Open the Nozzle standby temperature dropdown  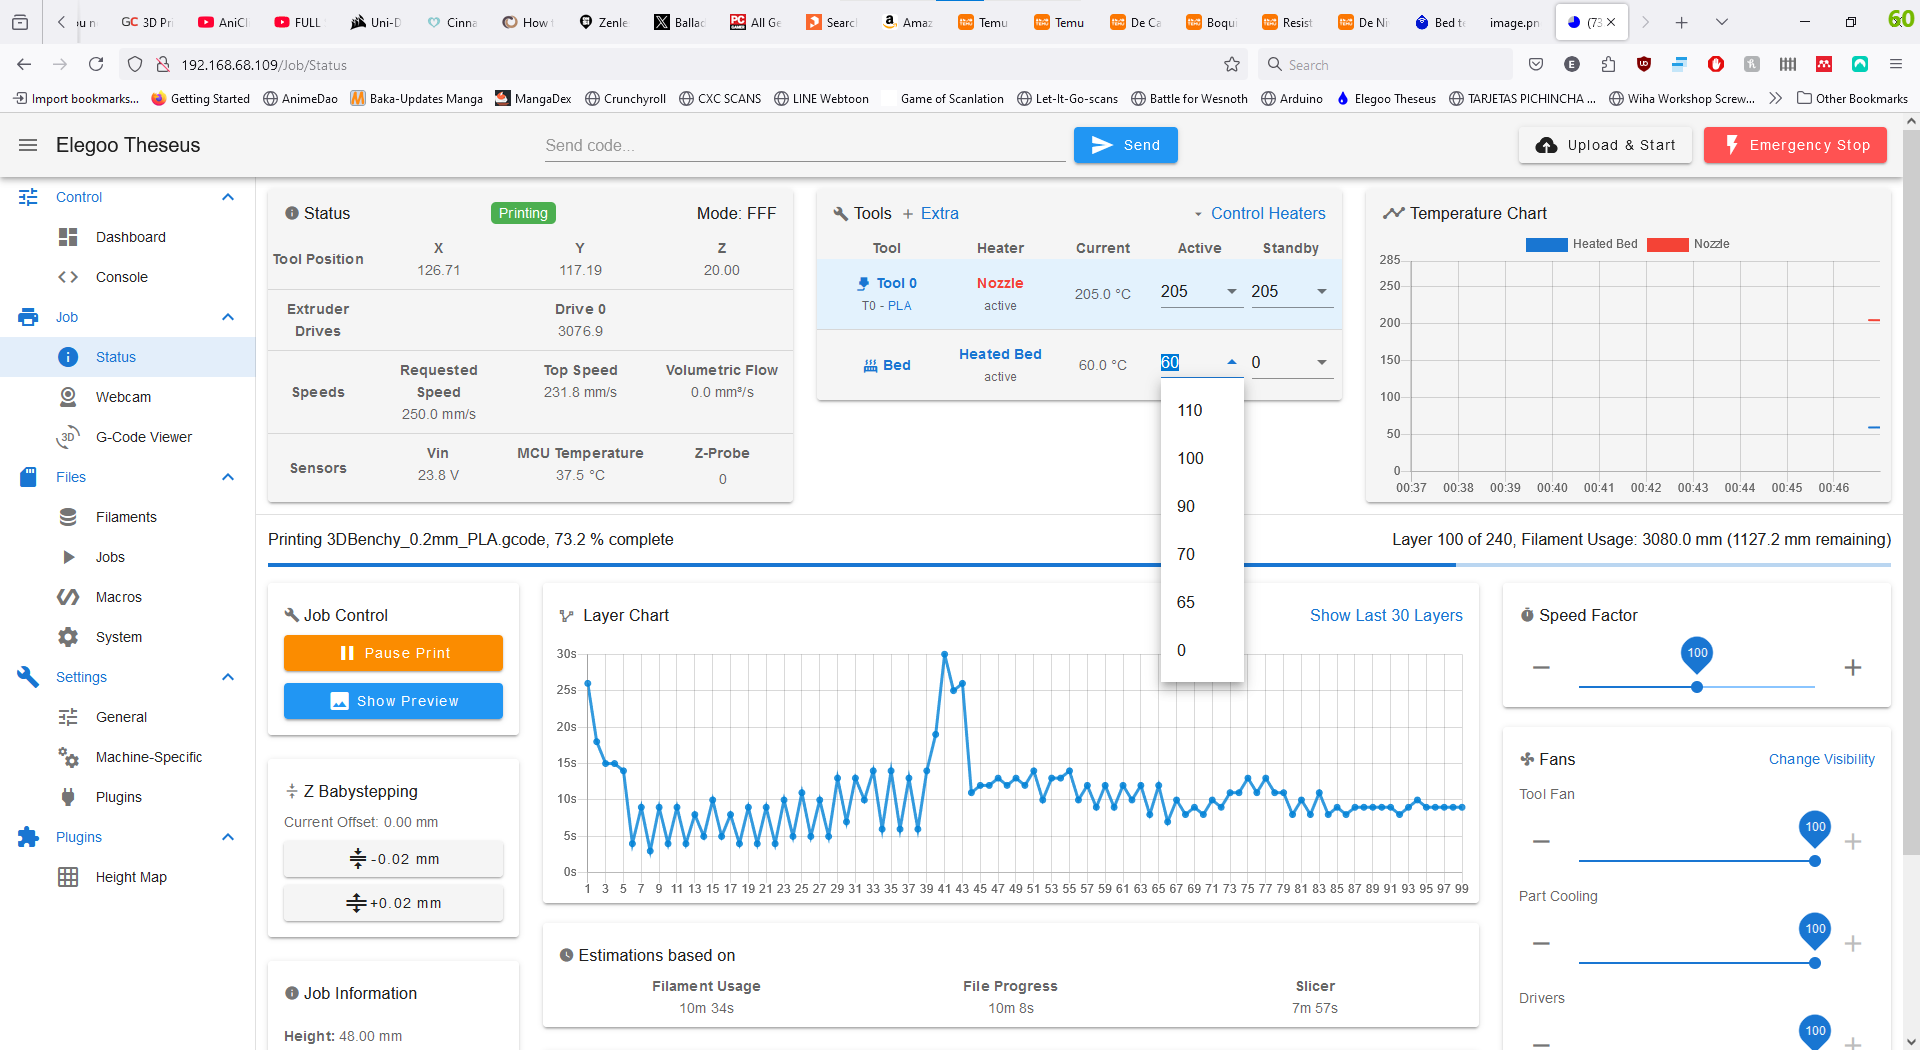(x=1322, y=291)
